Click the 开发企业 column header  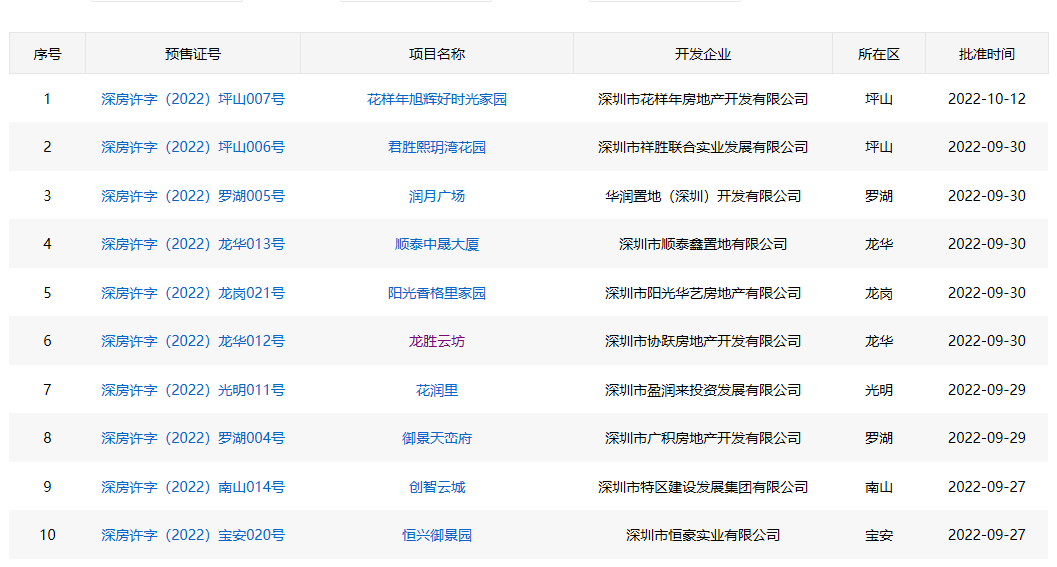[x=703, y=54]
